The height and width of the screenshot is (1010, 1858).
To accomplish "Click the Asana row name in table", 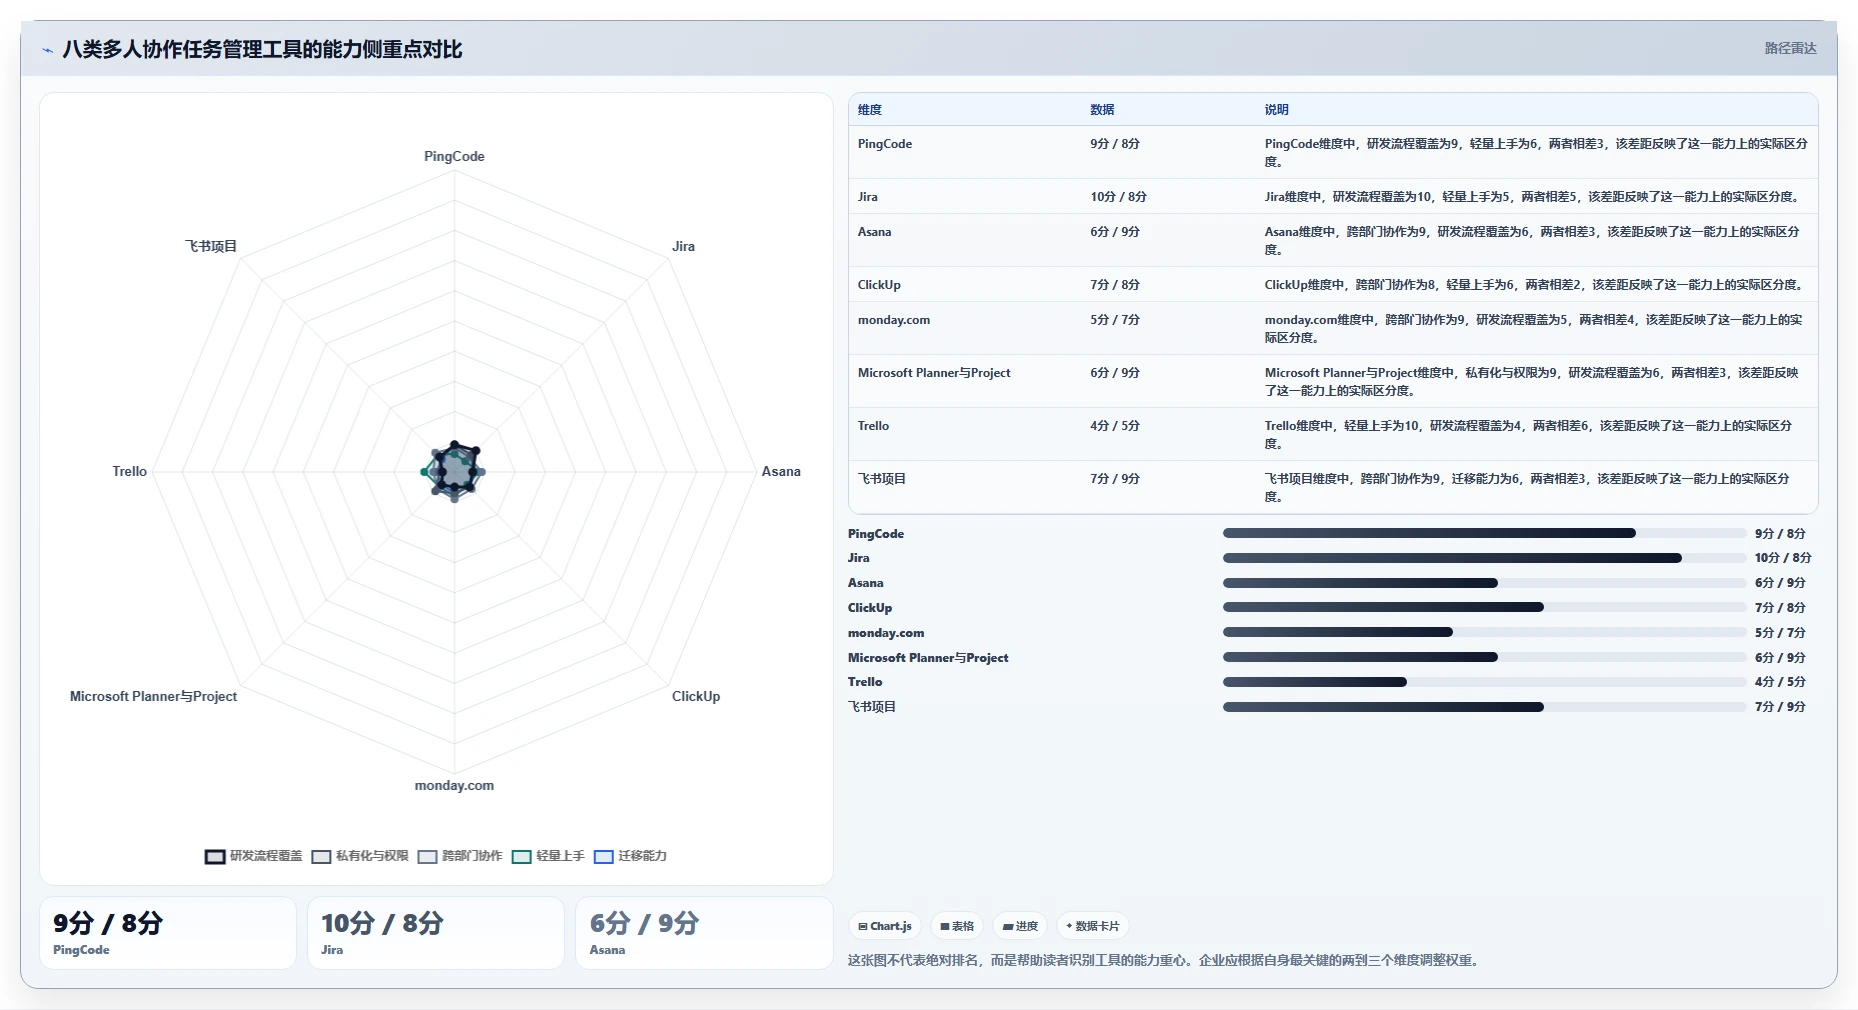I will coord(874,232).
